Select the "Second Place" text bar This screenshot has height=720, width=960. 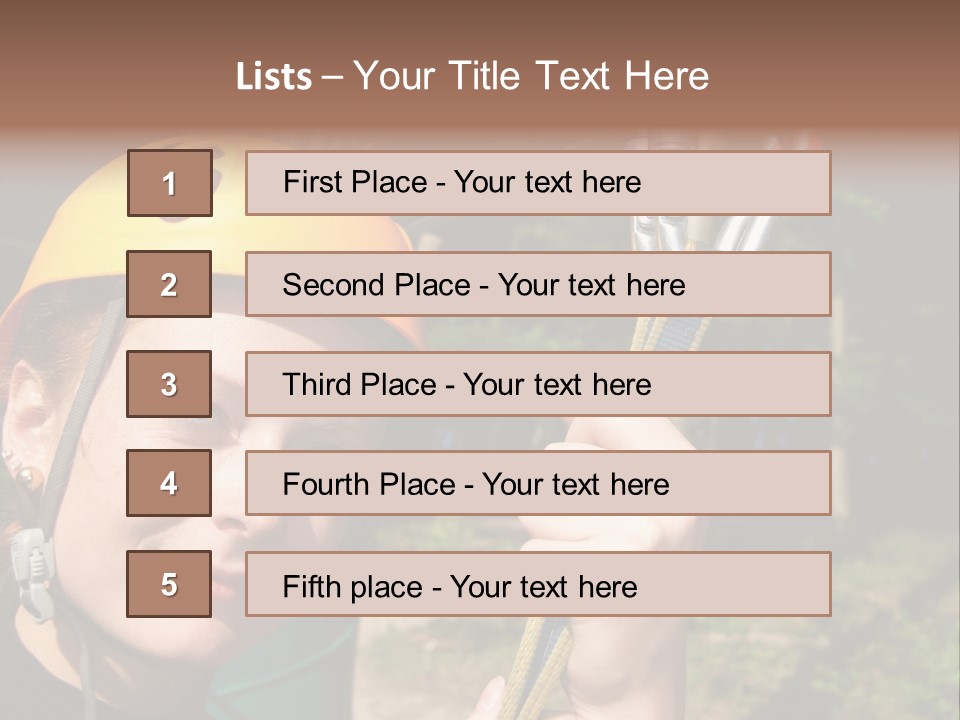coord(538,284)
